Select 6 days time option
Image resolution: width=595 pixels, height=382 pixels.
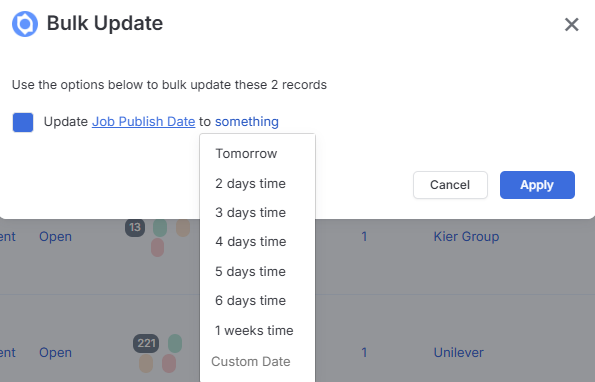point(250,301)
